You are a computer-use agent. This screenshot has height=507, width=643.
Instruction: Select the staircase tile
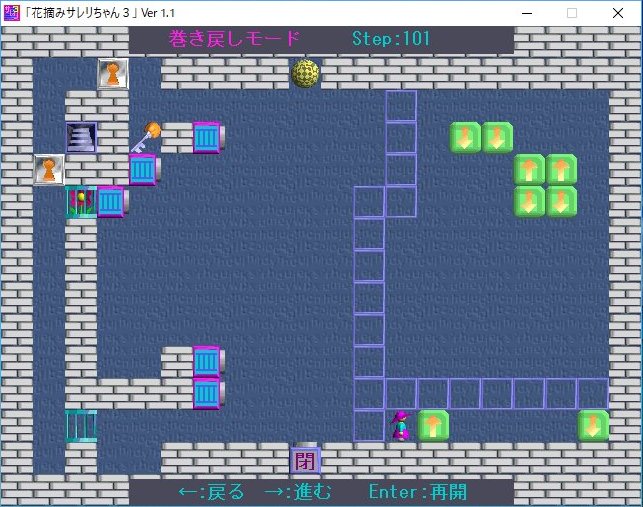tap(81, 137)
